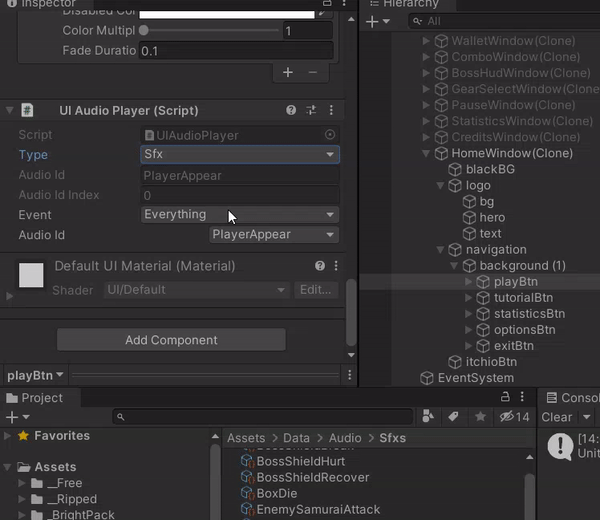600x520 pixels.
Task: Collapse HomeWindow(Clone) in Hierarchy
Action: click(x=426, y=153)
